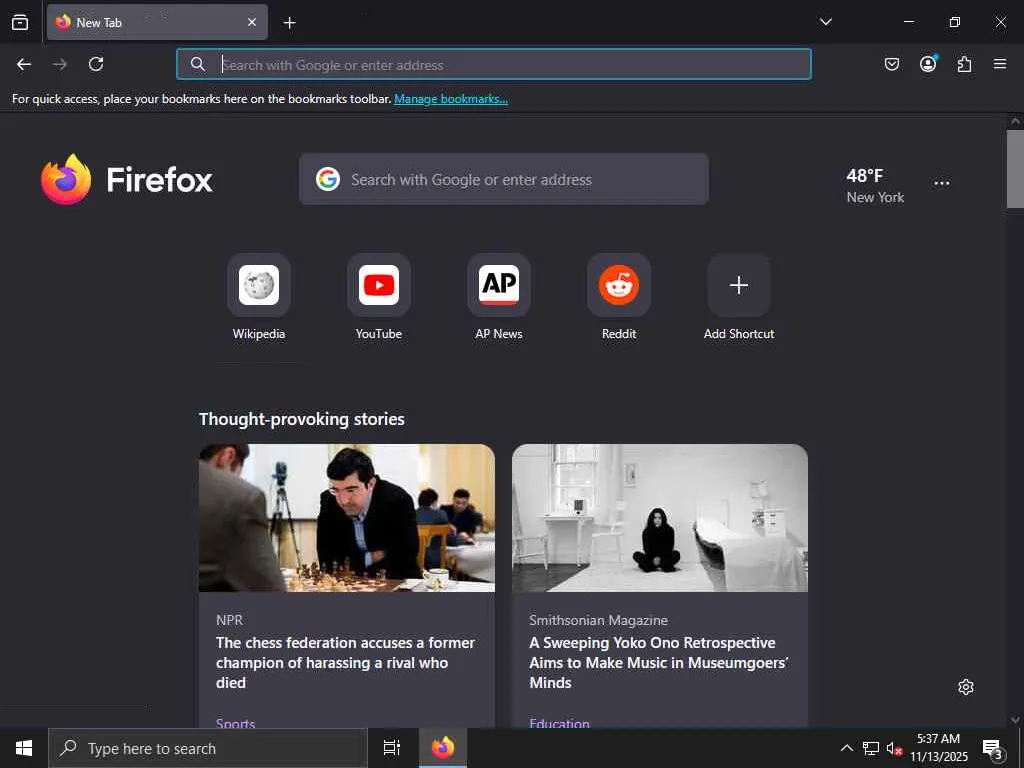Open chess federation accuses champion headline
Screen dimensions: 1024x768
pos(345,663)
